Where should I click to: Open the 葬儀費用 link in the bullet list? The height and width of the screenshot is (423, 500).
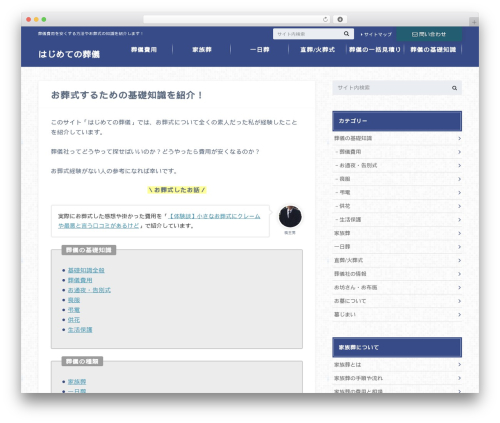80,280
